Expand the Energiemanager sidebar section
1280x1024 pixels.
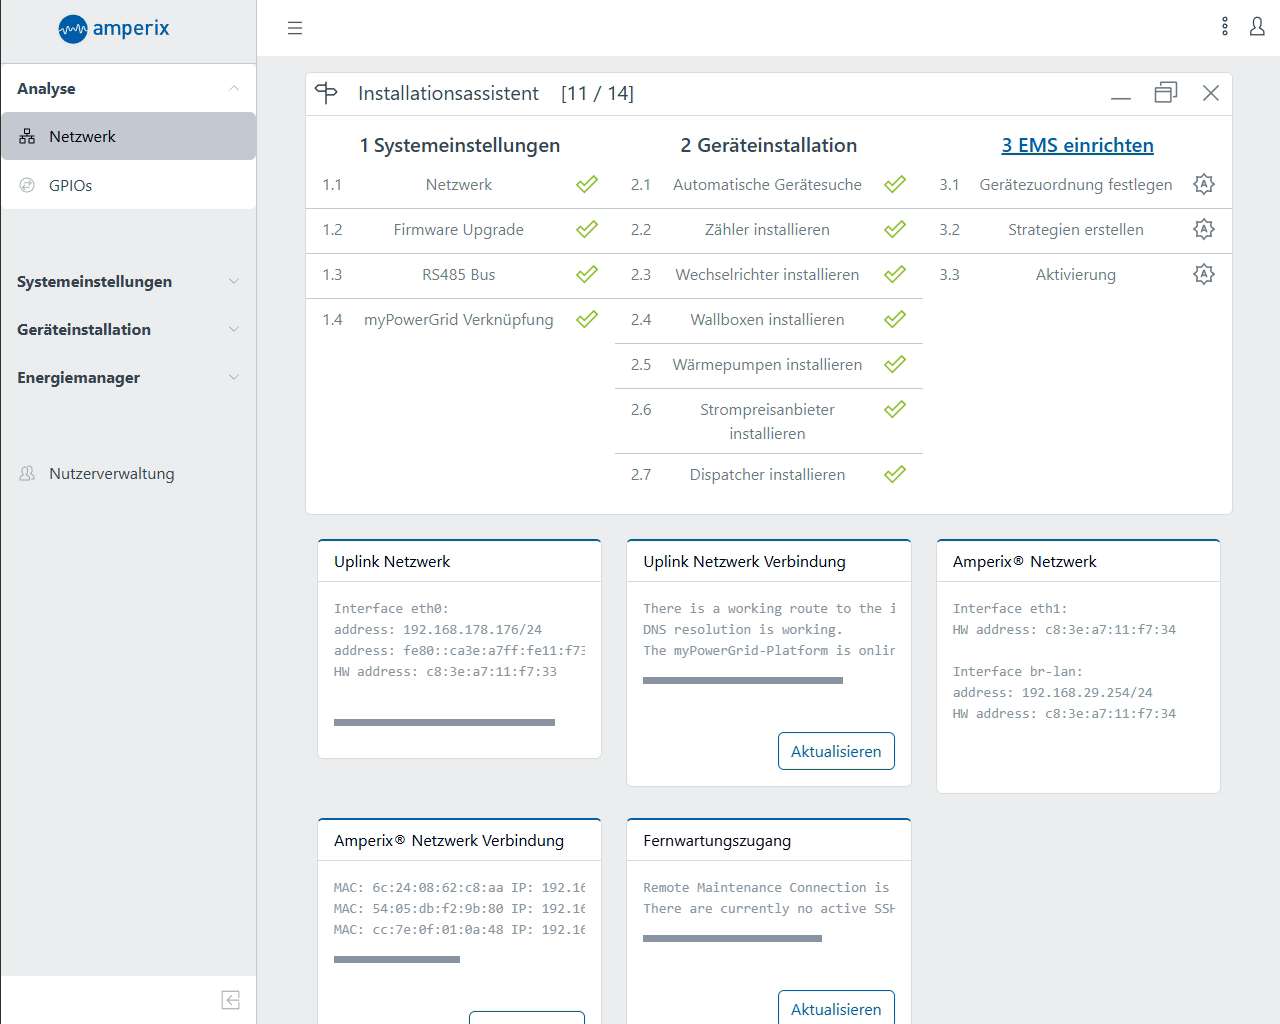tap(128, 377)
